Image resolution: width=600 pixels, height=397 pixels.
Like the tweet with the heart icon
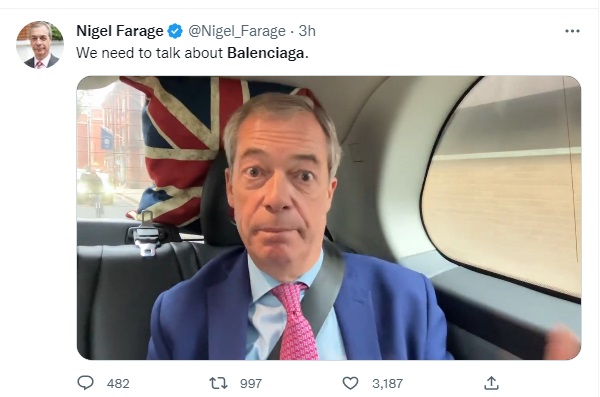[x=350, y=383]
